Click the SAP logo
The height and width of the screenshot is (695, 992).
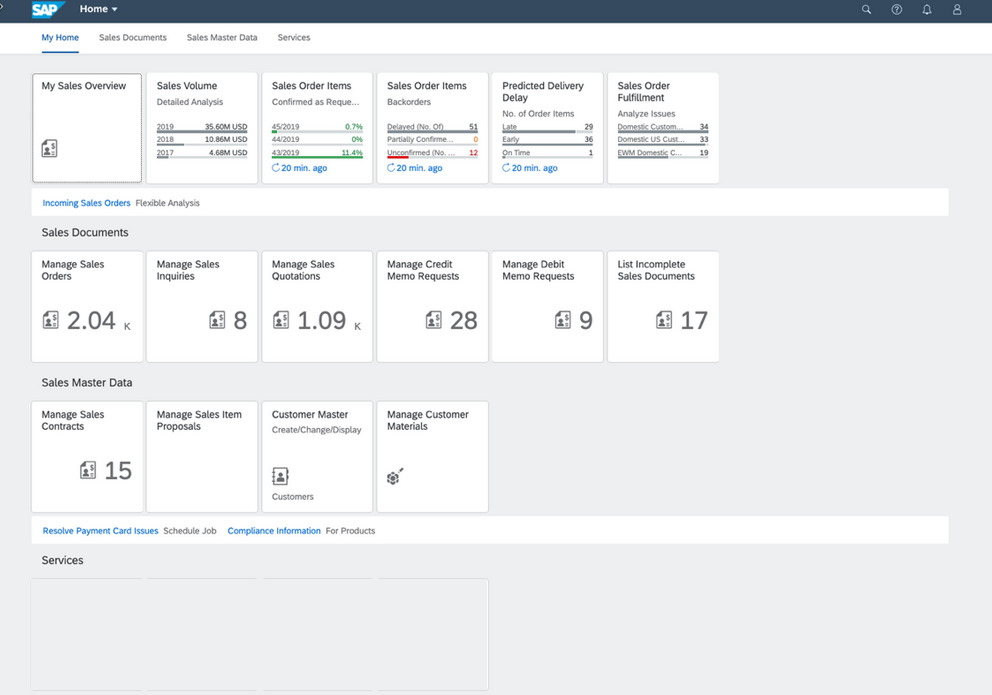click(47, 9)
